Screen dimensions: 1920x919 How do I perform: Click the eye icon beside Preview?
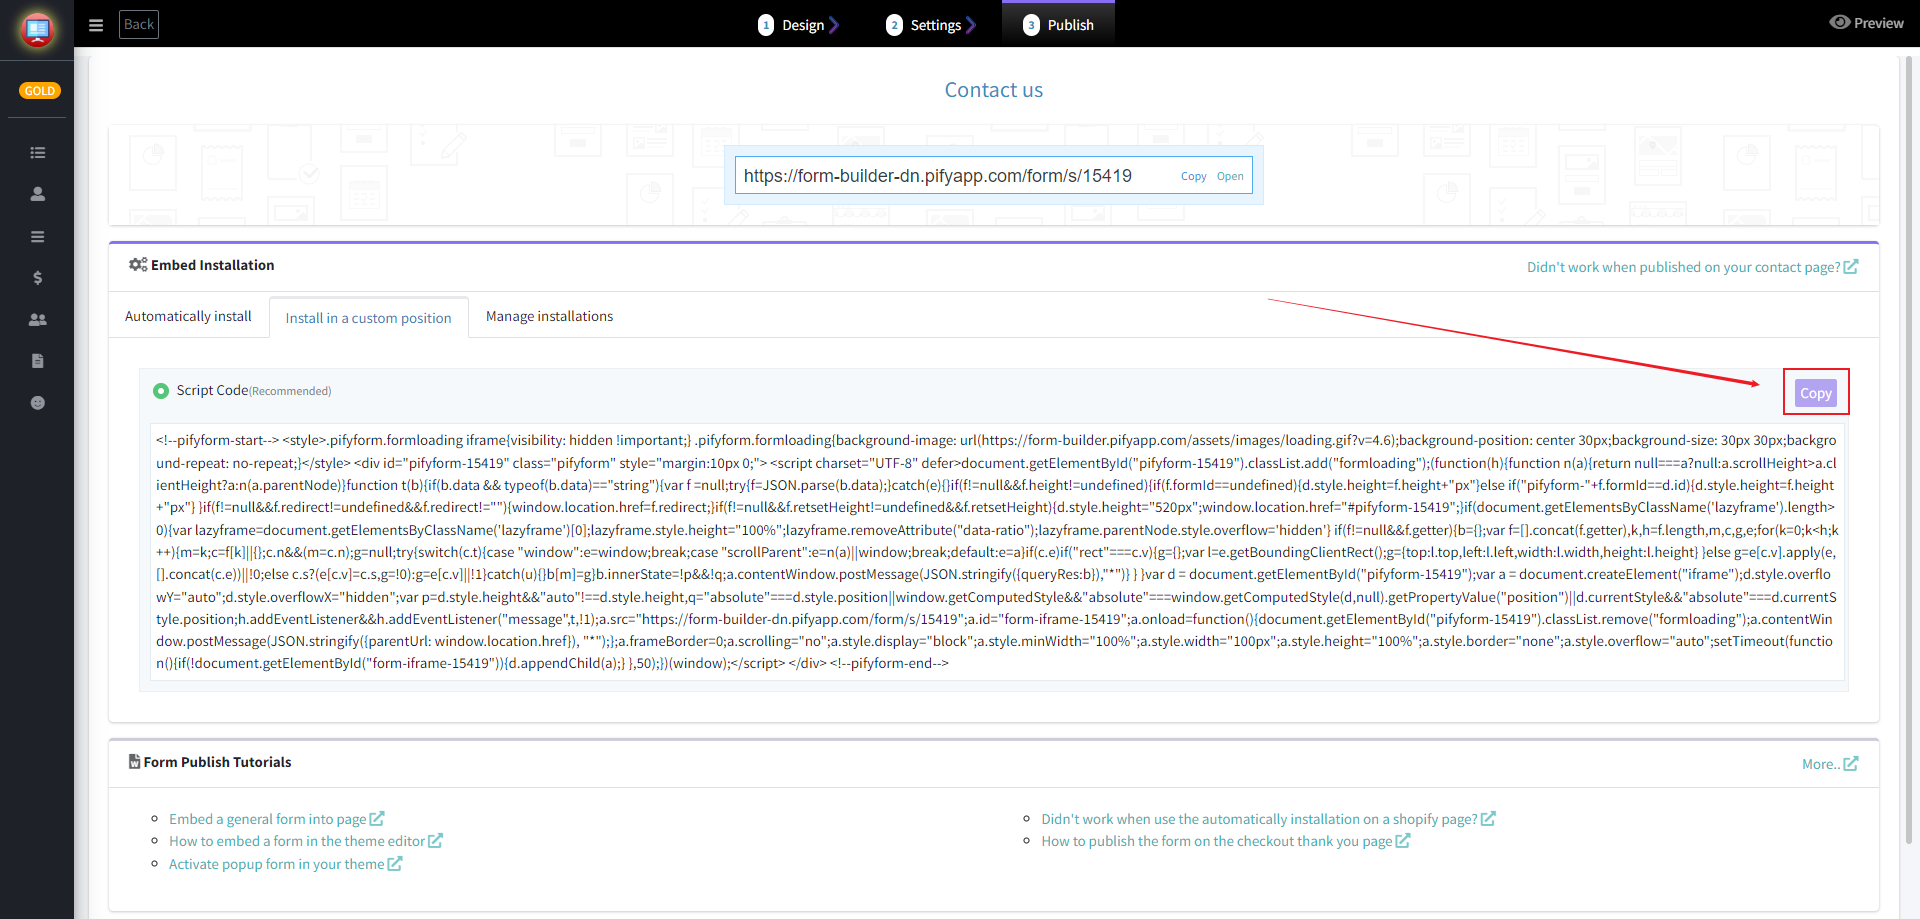[1839, 22]
